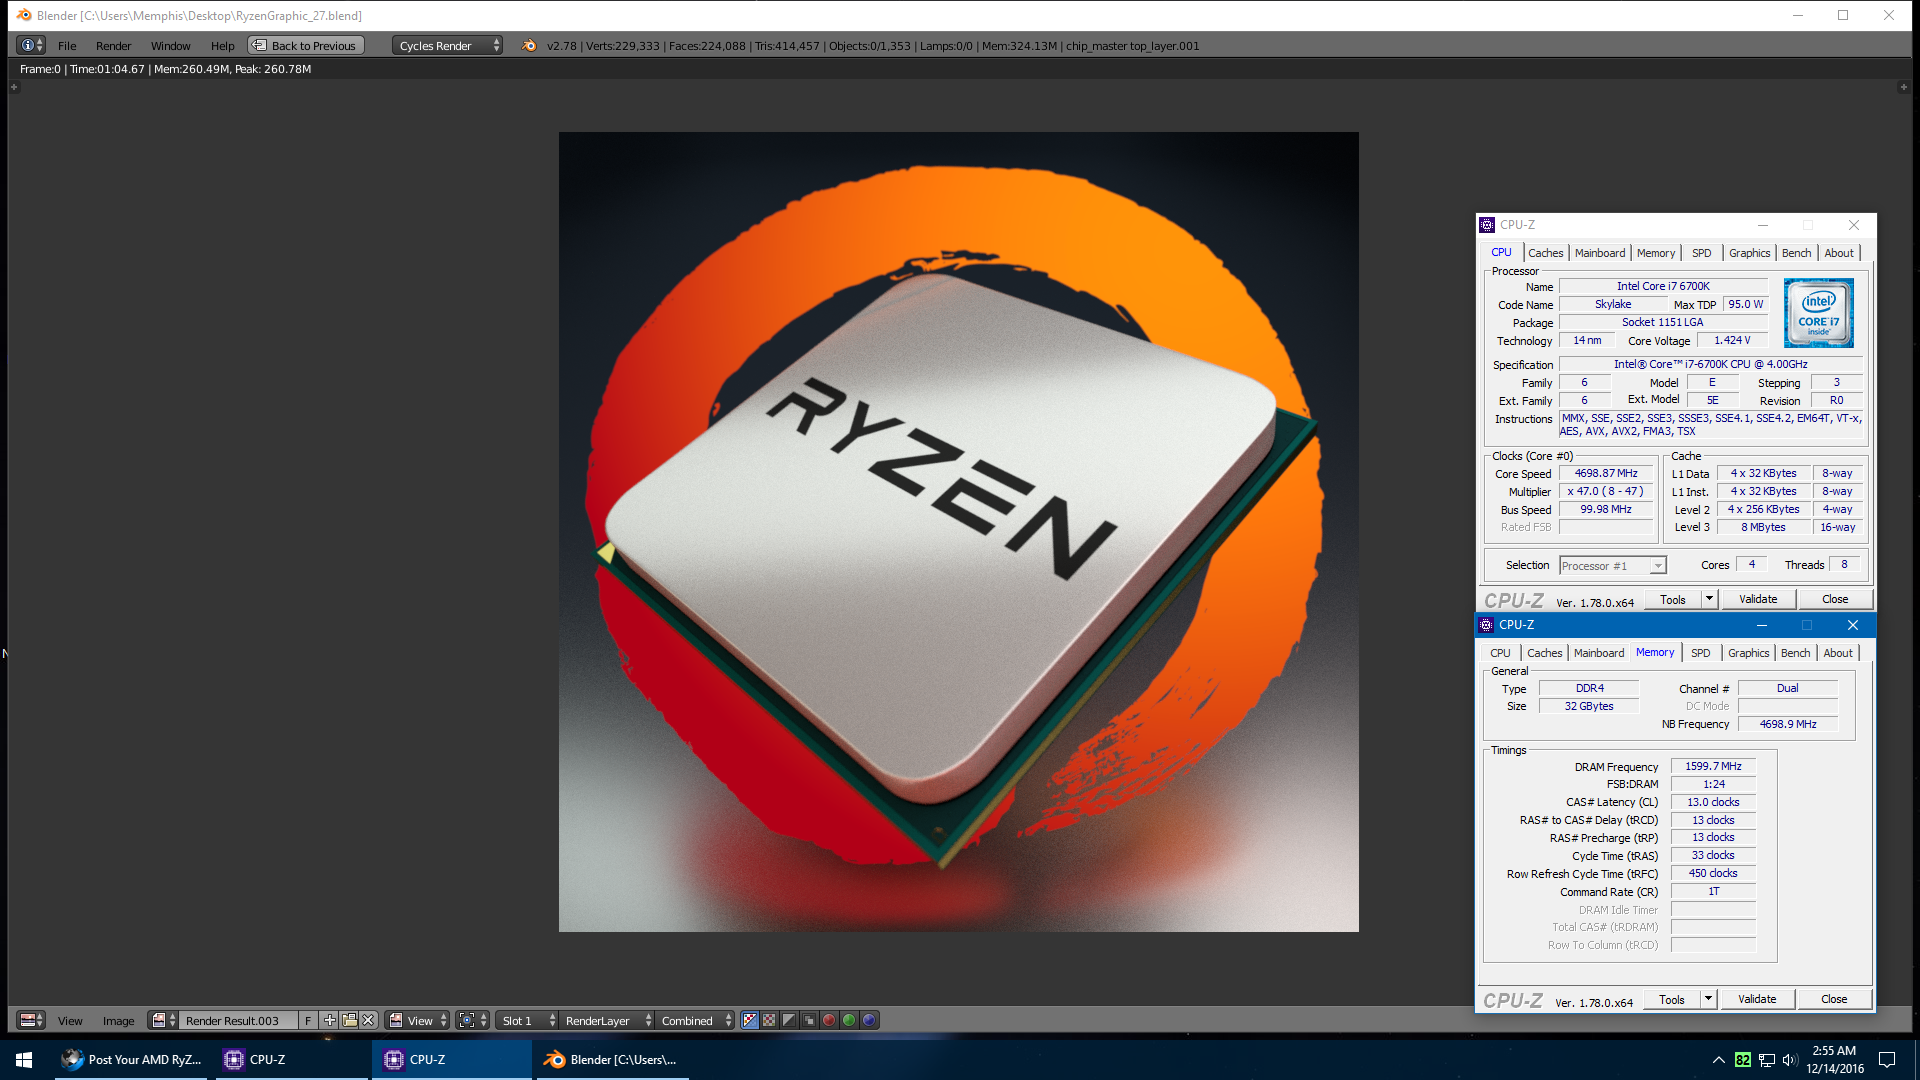Switch to Mainboard tab in upper CPU-Z
Screen dimensions: 1920x1080
pyautogui.click(x=1600, y=253)
